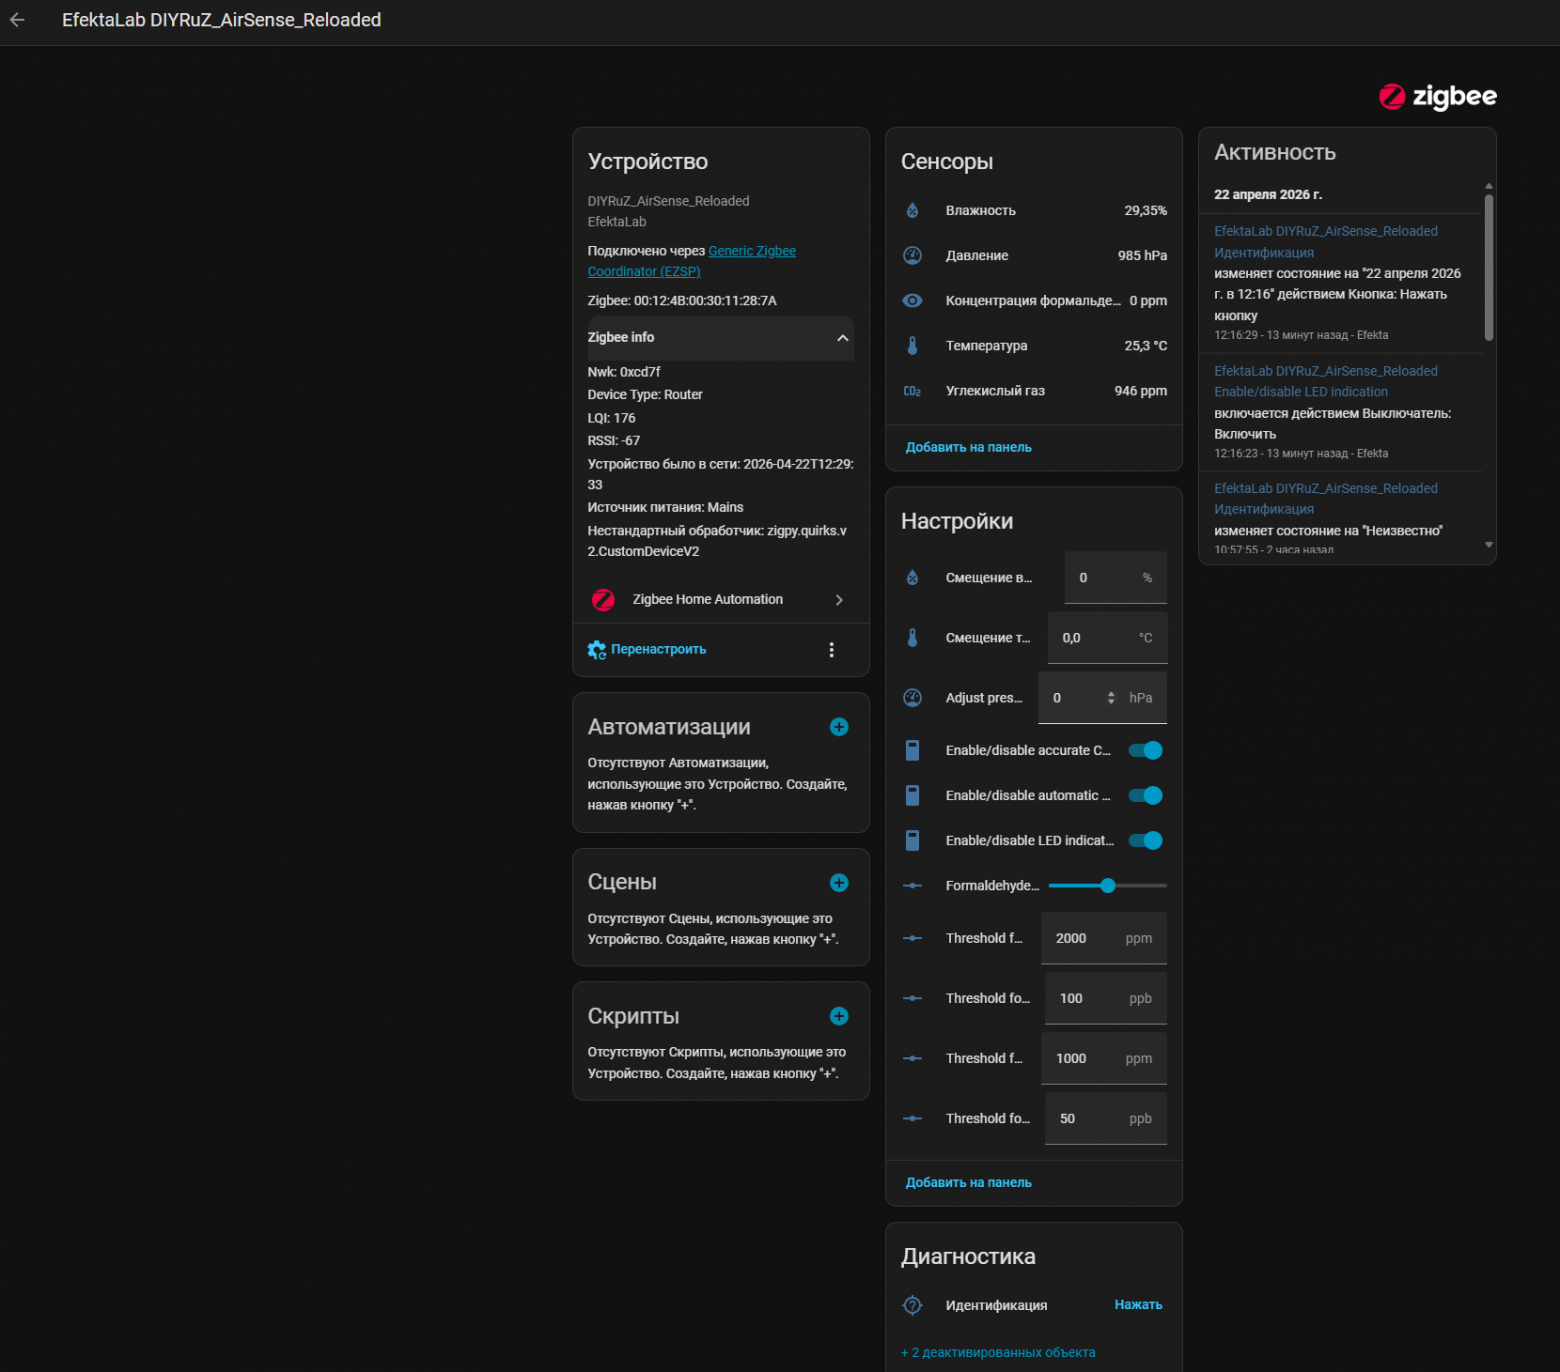Click the zigbee logo
Image resolution: width=1560 pixels, height=1372 pixels.
click(x=1437, y=96)
